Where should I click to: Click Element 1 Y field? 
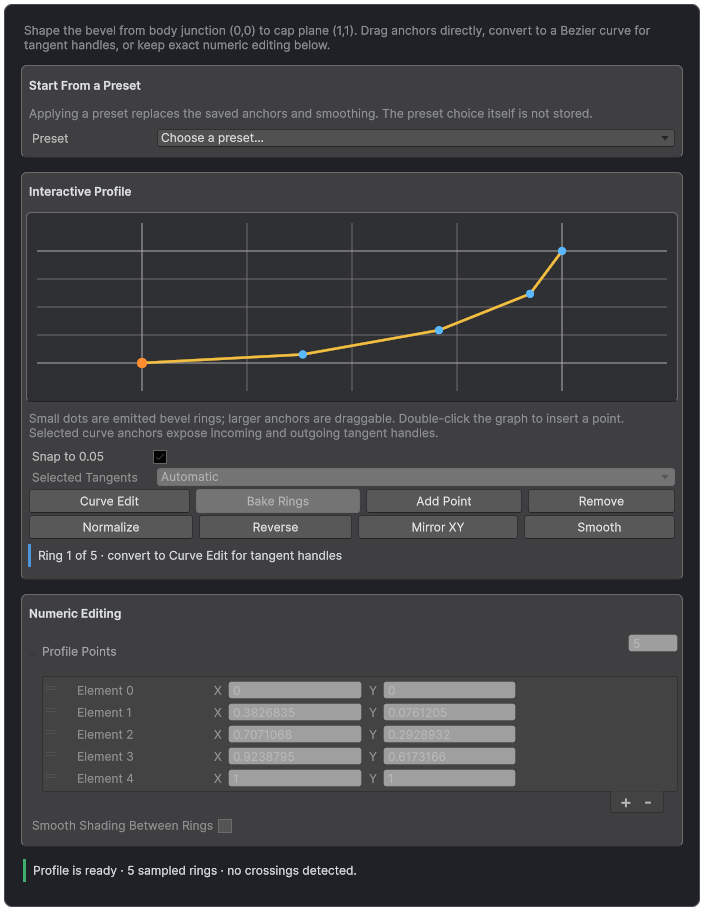[x=450, y=712]
